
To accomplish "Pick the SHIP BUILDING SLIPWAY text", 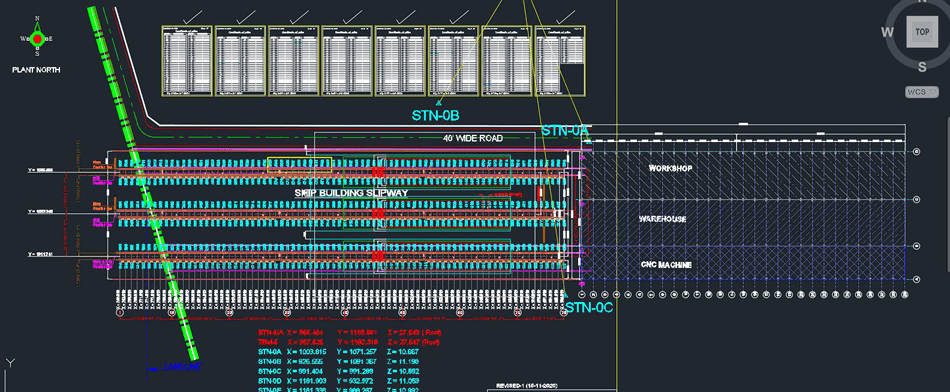I will [x=351, y=193].
